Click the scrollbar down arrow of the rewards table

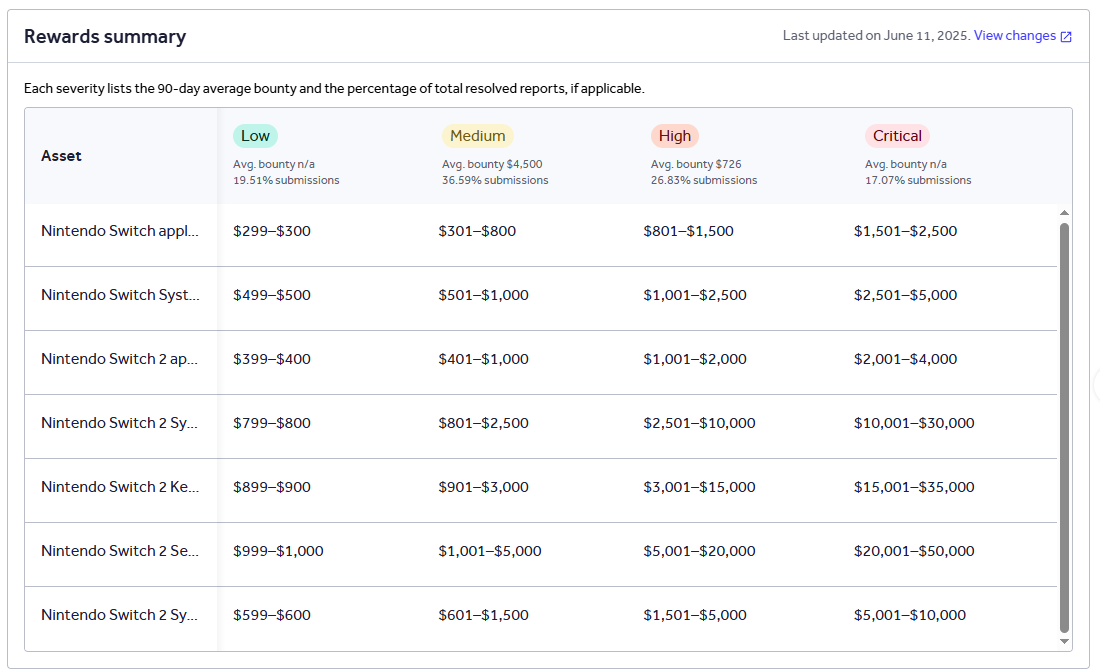1064,641
